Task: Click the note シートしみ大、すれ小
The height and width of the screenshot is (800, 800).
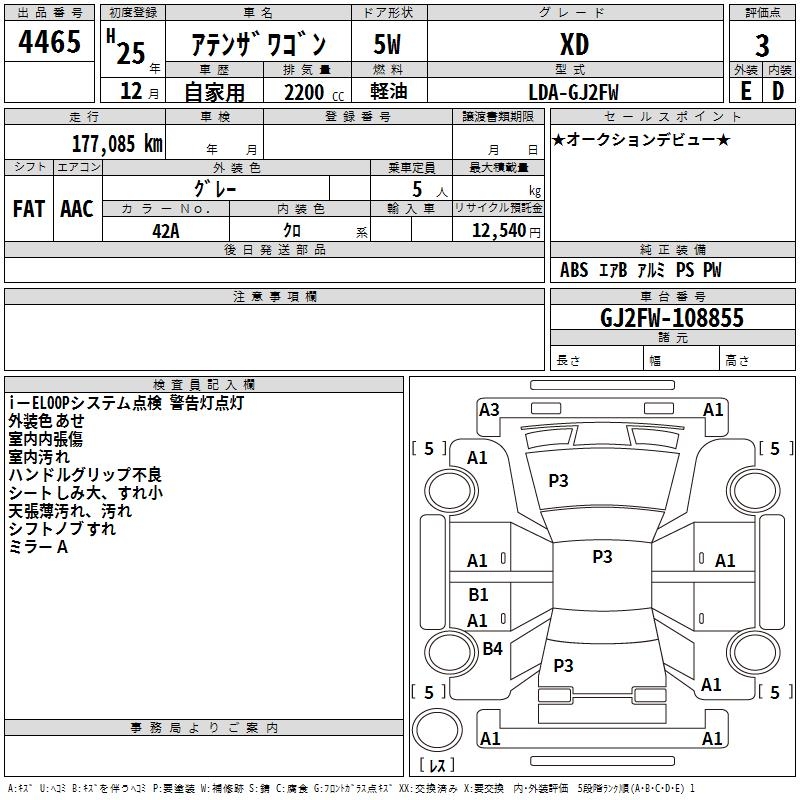Action: [86, 493]
